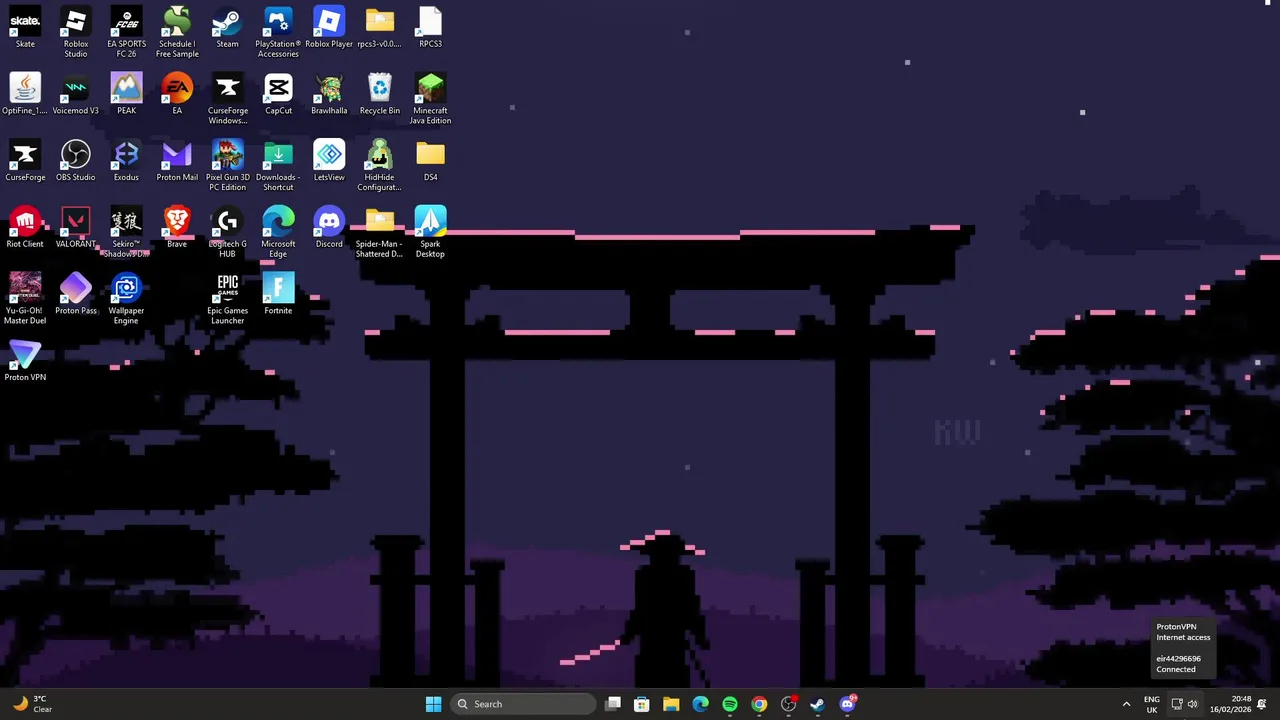Select the Schedule I Free Sample icon

[x=177, y=32]
